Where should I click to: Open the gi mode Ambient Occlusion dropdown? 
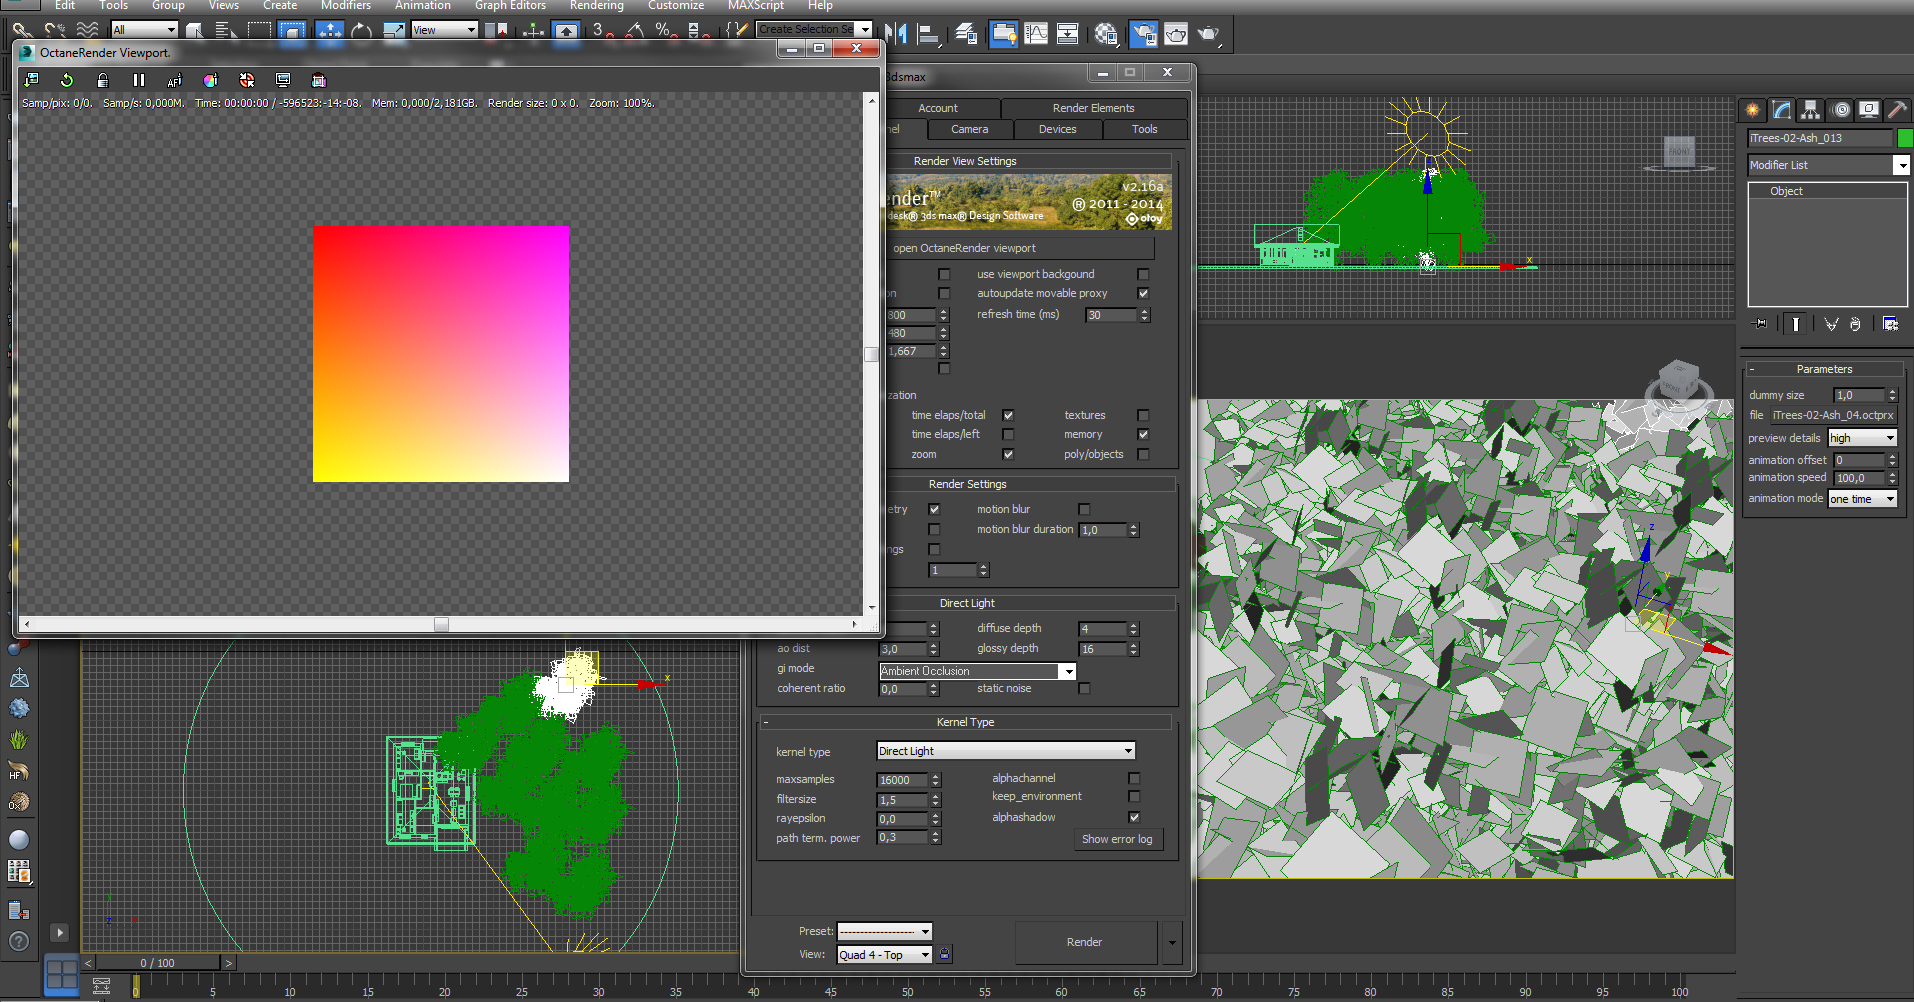point(1068,671)
